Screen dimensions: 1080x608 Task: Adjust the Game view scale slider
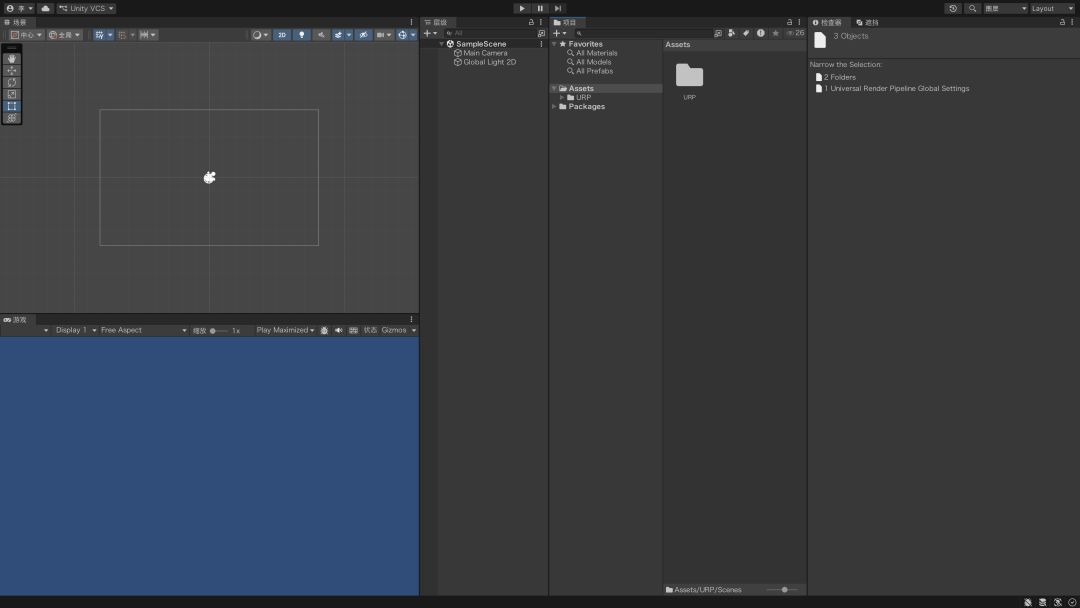click(x=218, y=331)
